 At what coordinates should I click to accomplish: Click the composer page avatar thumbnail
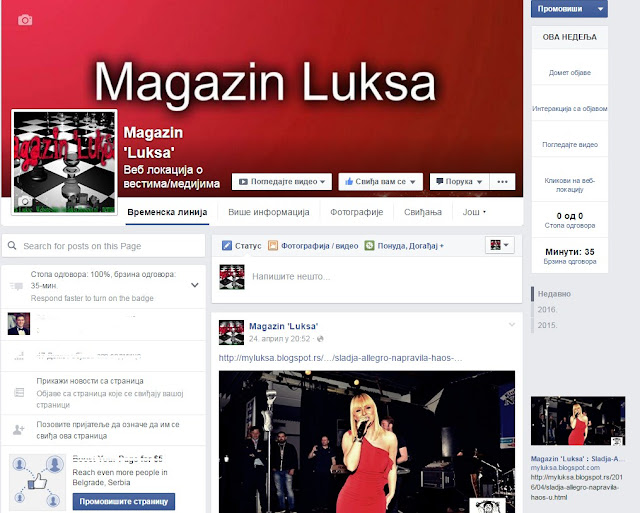click(x=232, y=277)
